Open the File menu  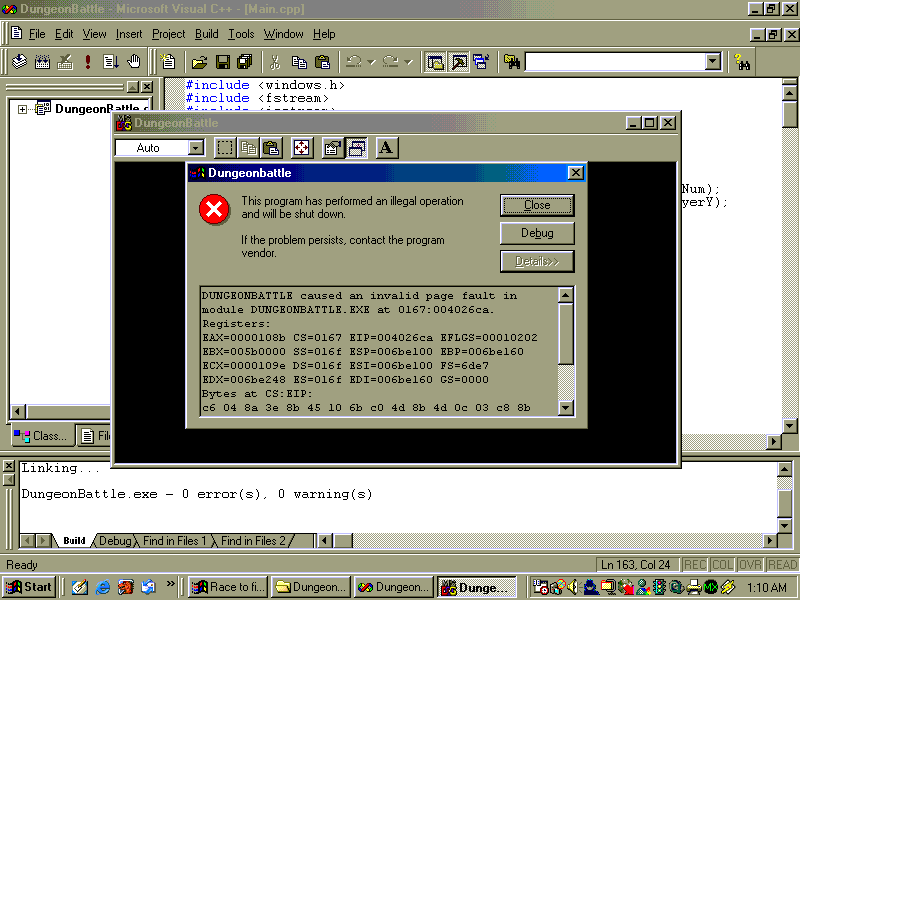click(x=37, y=34)
